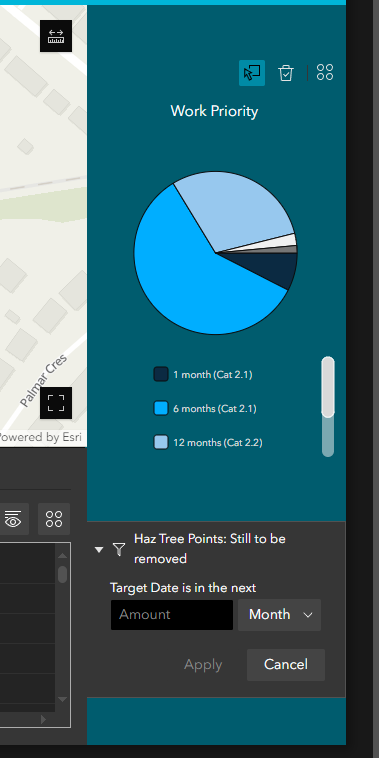Expand map to fullscreen view
Viewport: 379px width, 758px height.
point(56,403)
